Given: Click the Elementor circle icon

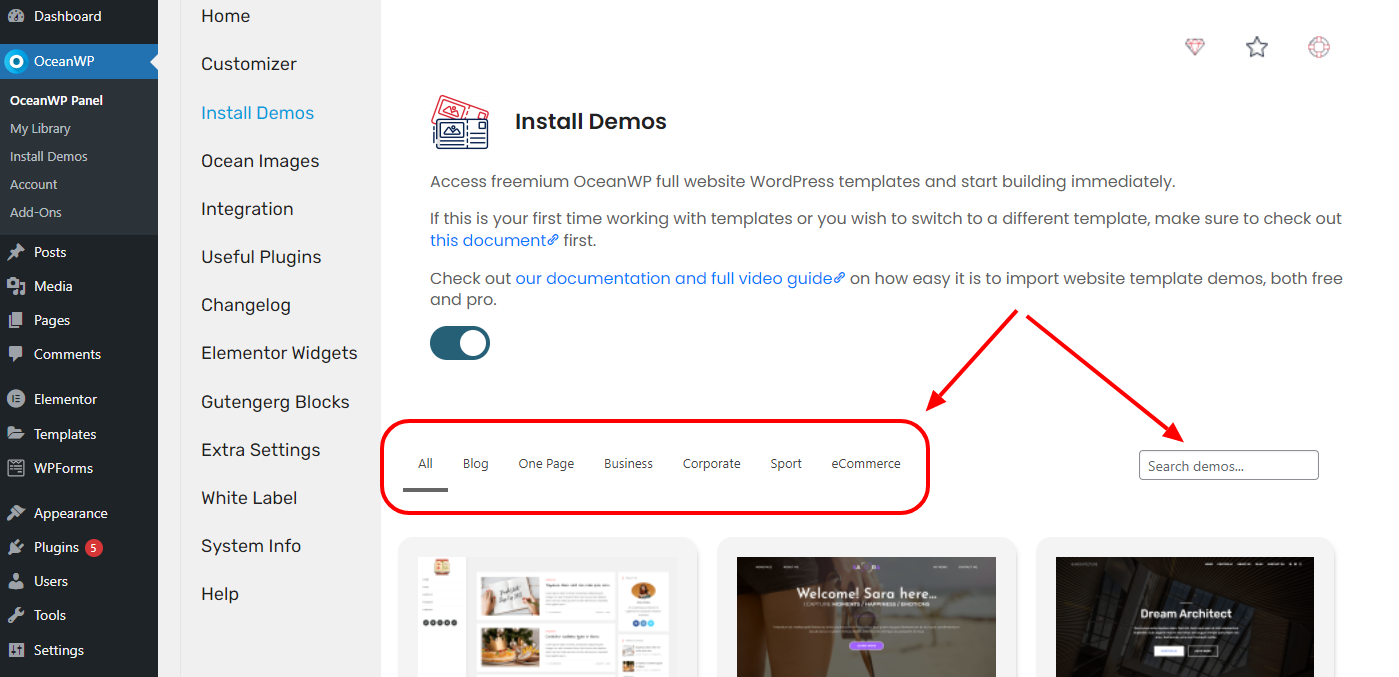Looking at the screenshot, I should pyautogui.click(x=16, y=399).
